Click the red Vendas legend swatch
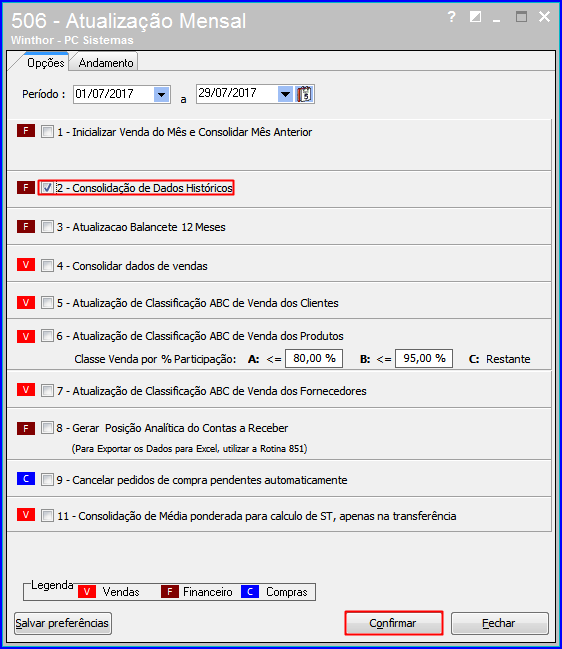 pyautogui.click(x=87, y=591)
